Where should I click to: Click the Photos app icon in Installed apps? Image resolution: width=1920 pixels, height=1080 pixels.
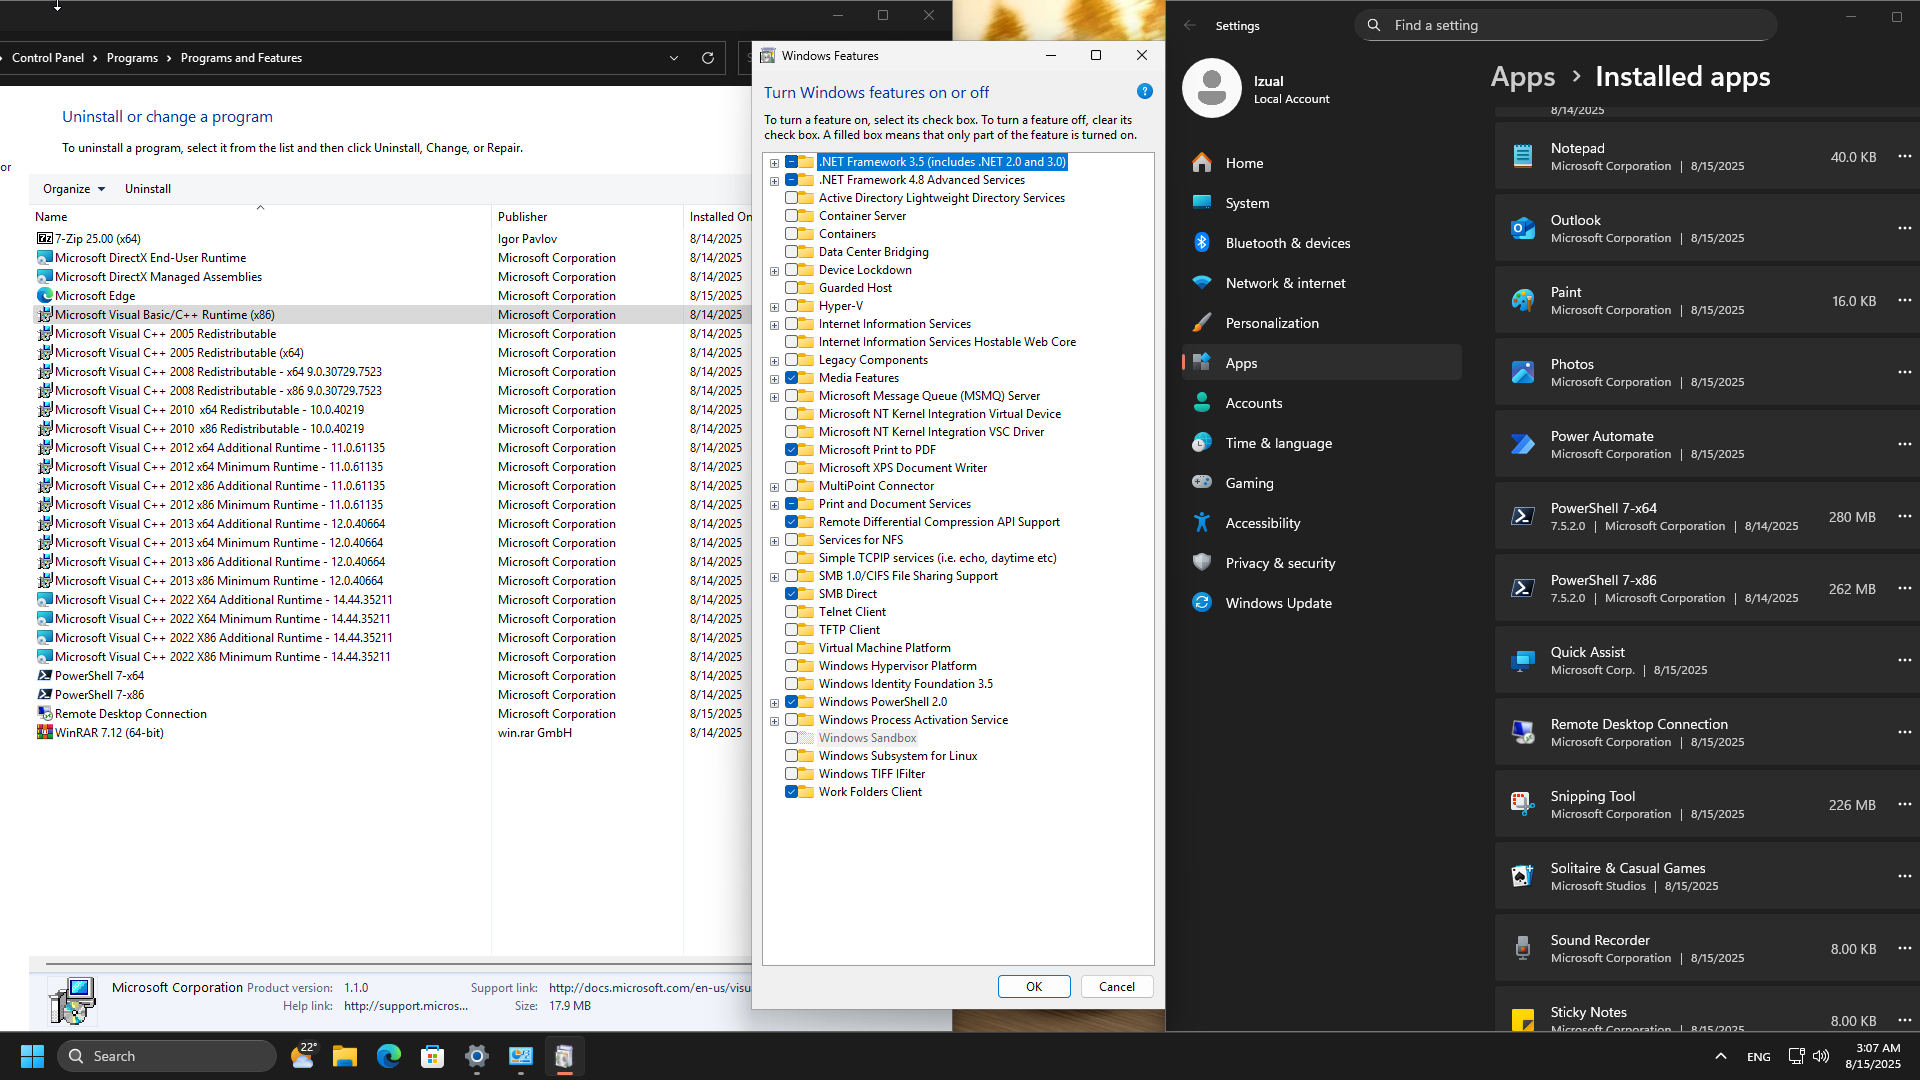click(1522, 372)
